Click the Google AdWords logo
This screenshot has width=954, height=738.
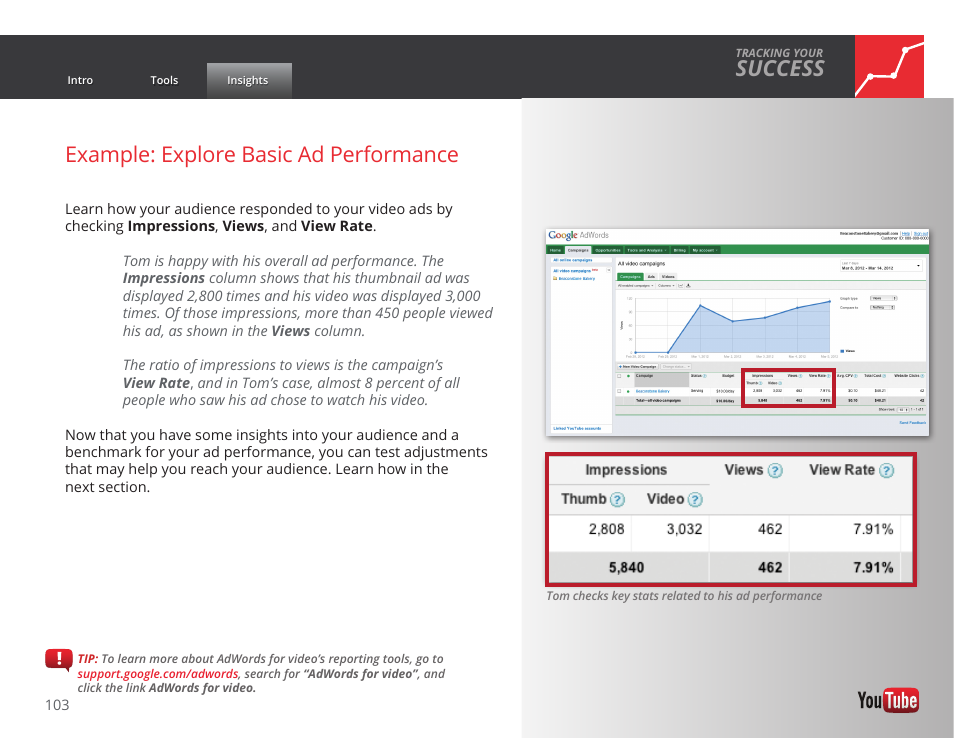coord(578,235)
